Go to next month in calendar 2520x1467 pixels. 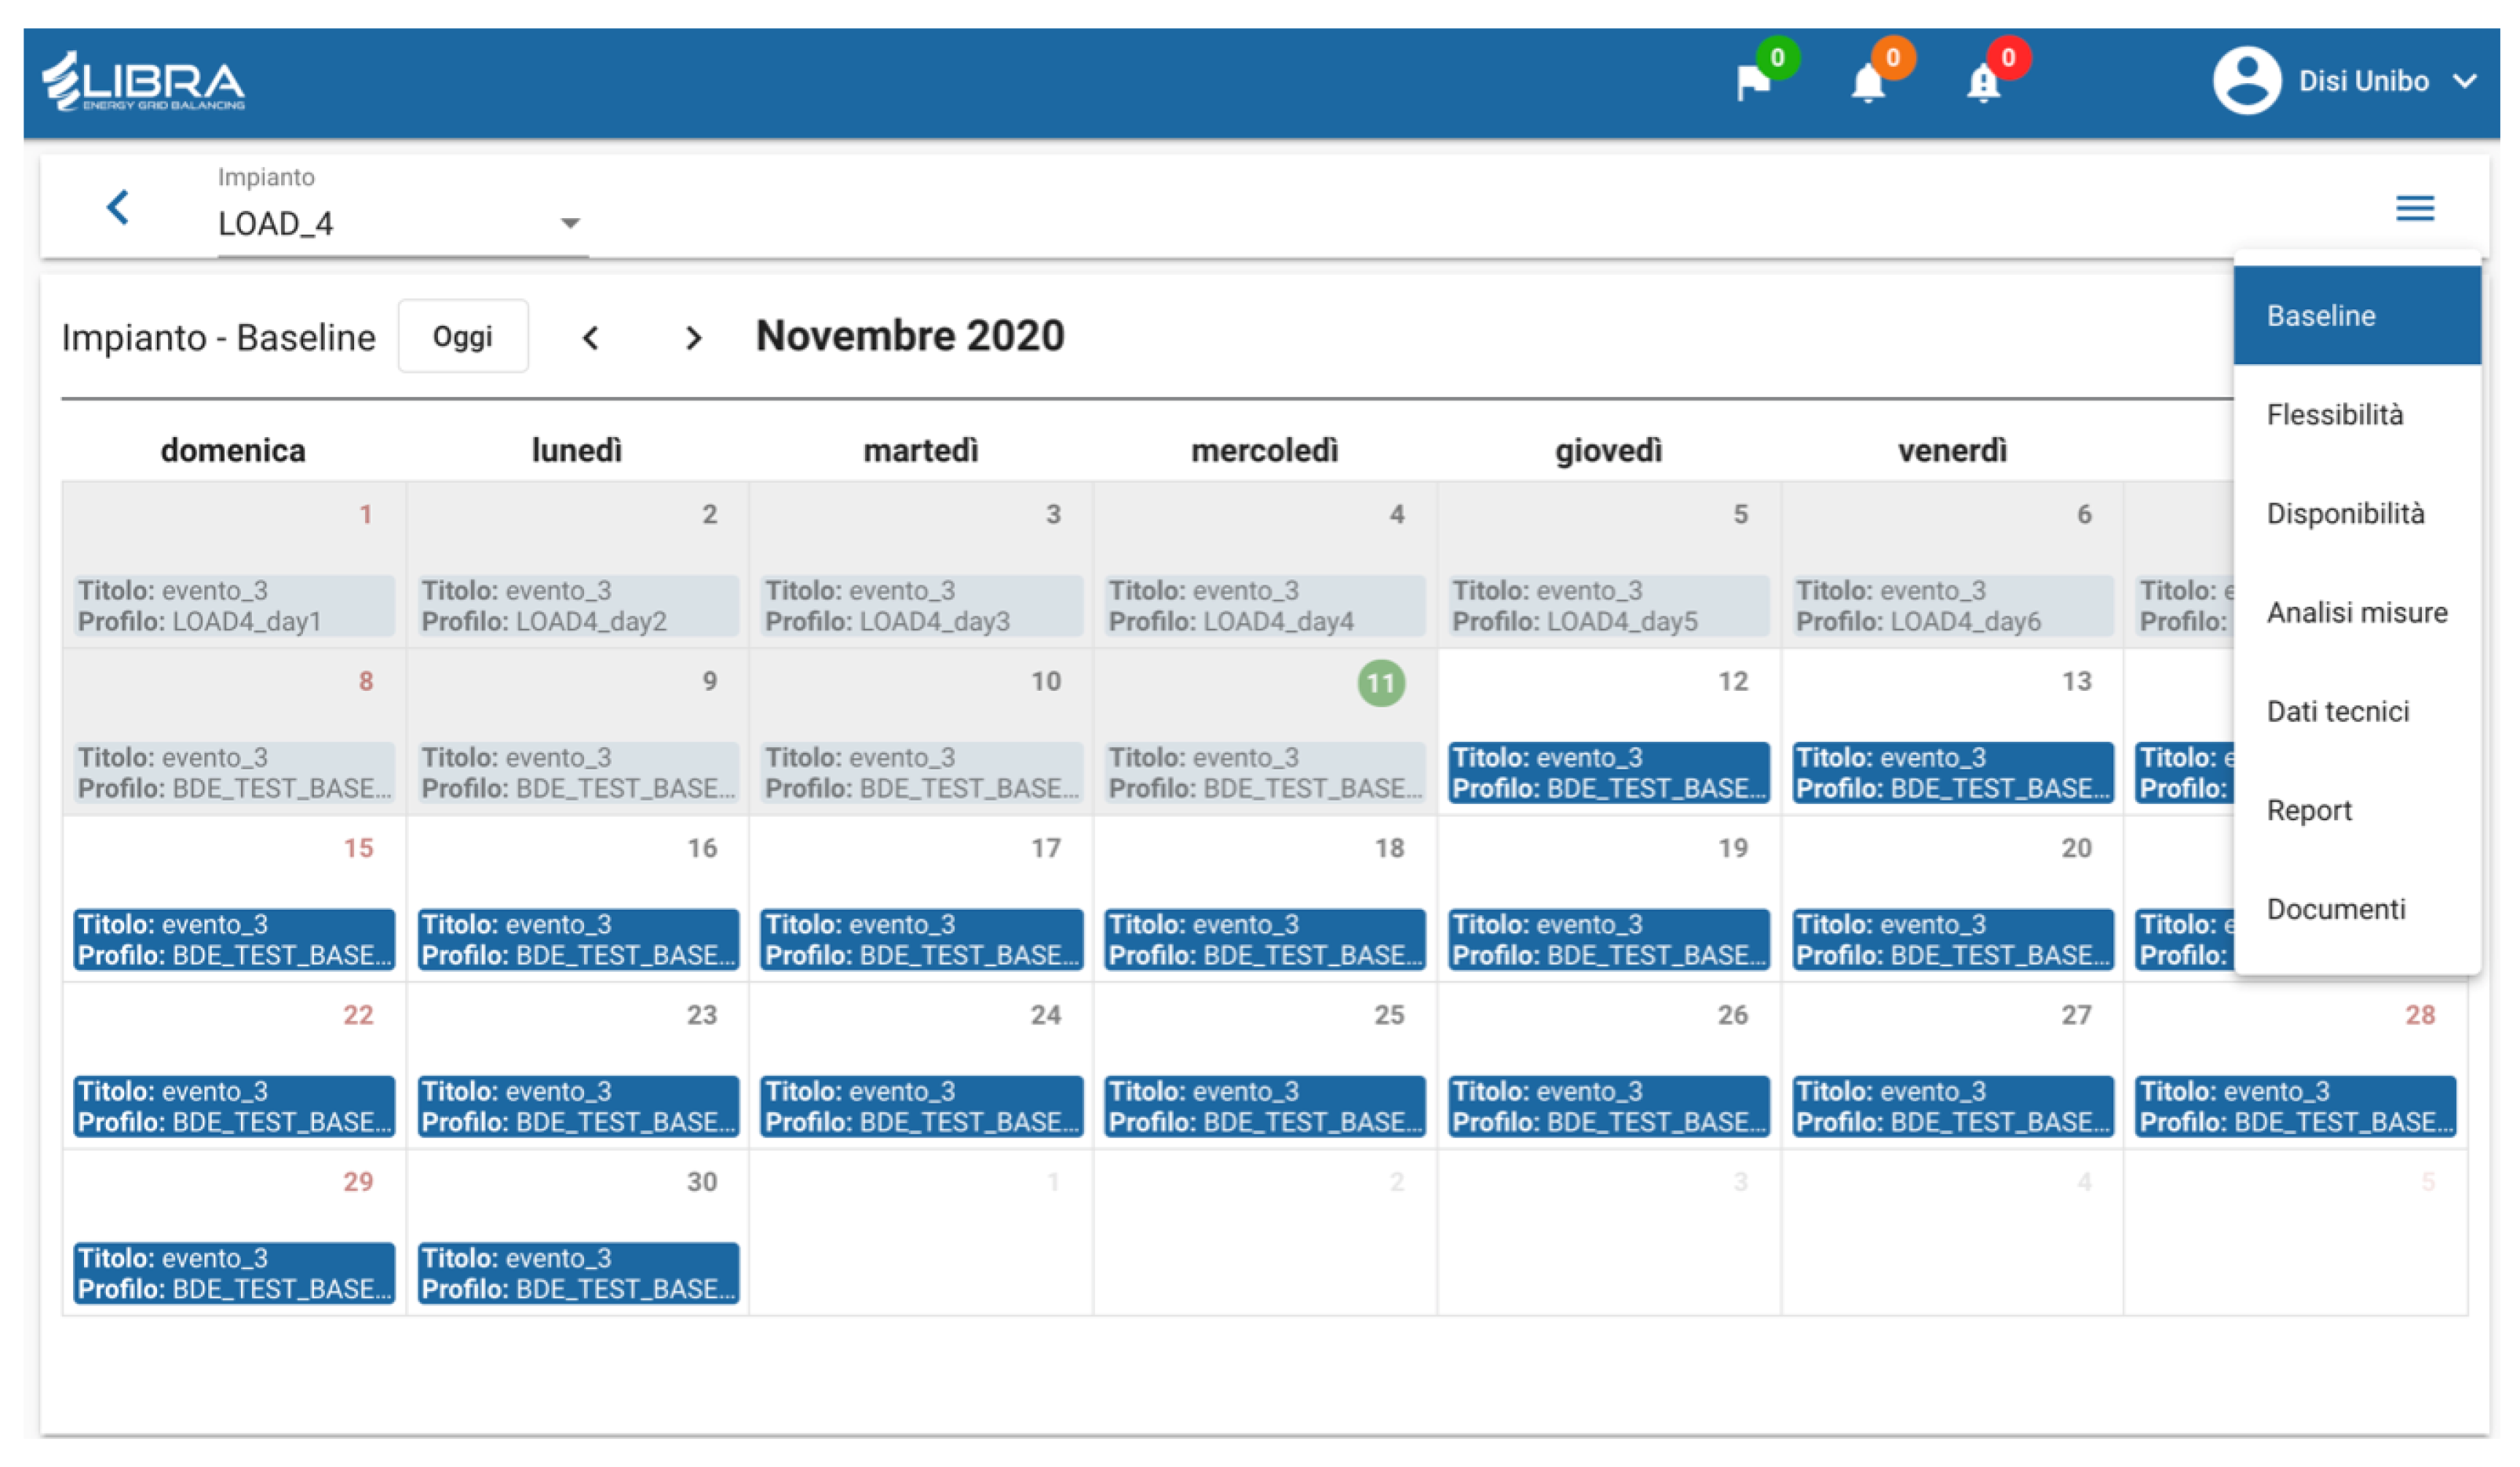[693, 338]
